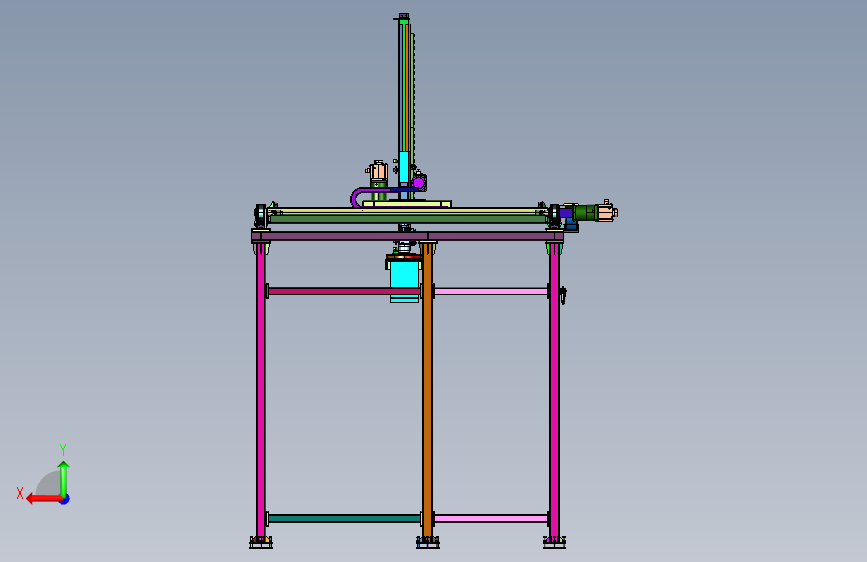The image size is (867, 562).
Task: Click the green Y axis arrow of triad
Action: point(64,478)
